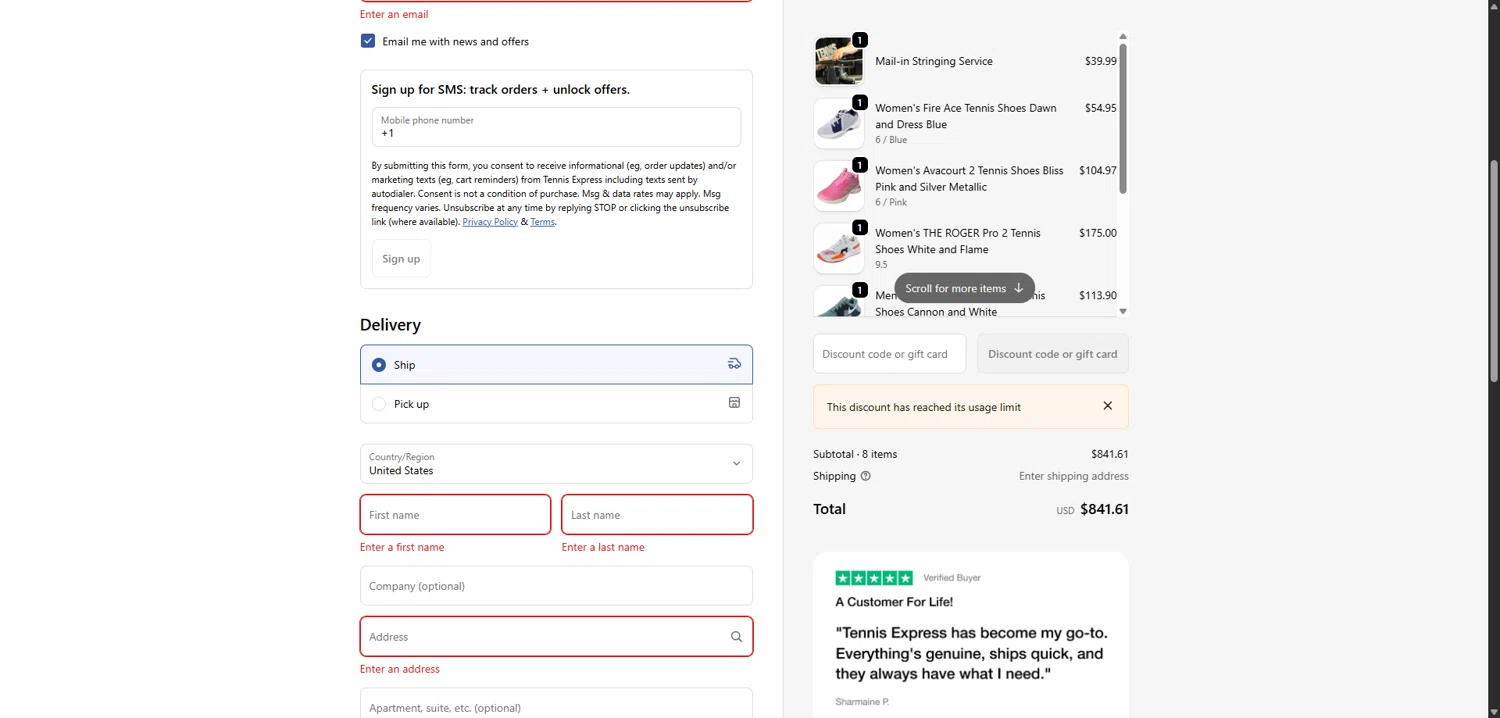Focus the Last name field
Screen dimensions: 1500x718
(657, 515)
